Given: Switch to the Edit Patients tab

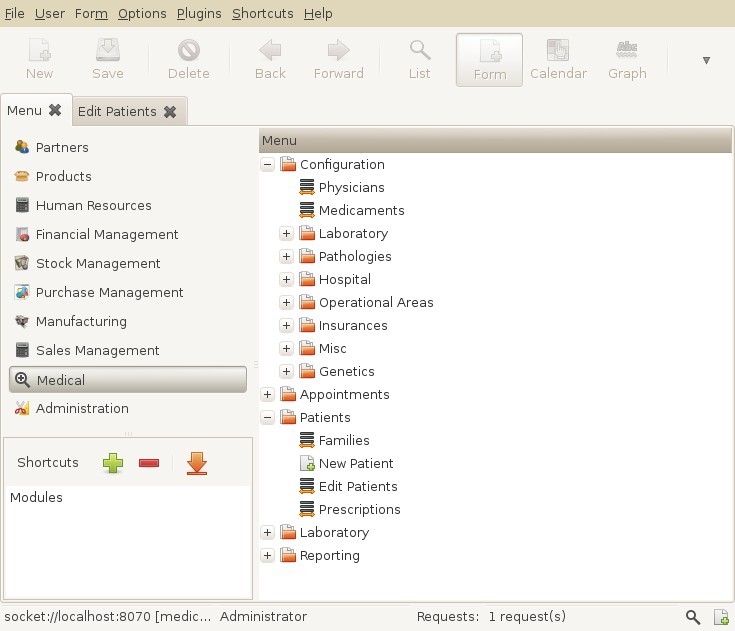Looking at the screenshot, I should point(117,112).
